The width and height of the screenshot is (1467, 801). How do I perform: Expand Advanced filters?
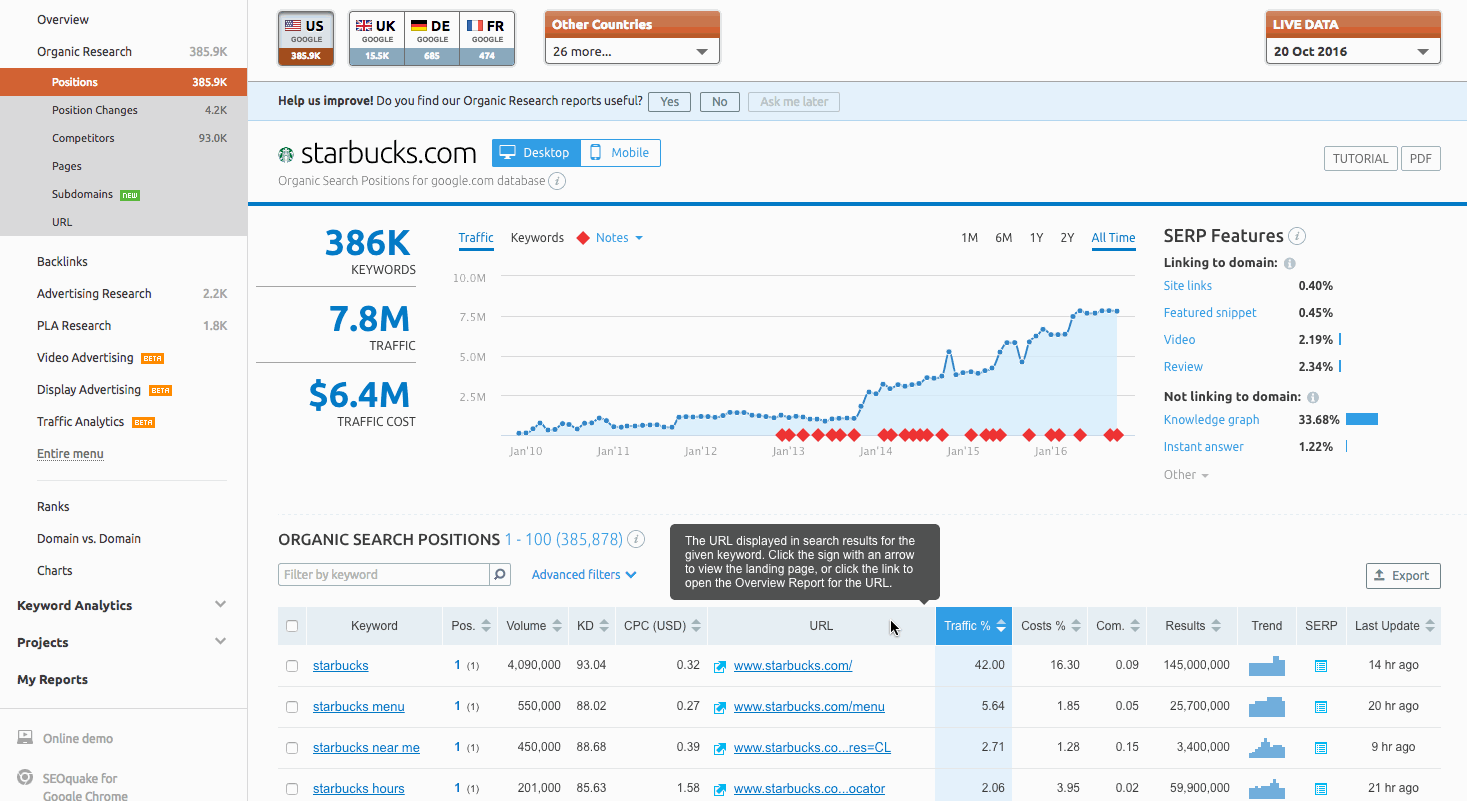(x=584, y=575)
